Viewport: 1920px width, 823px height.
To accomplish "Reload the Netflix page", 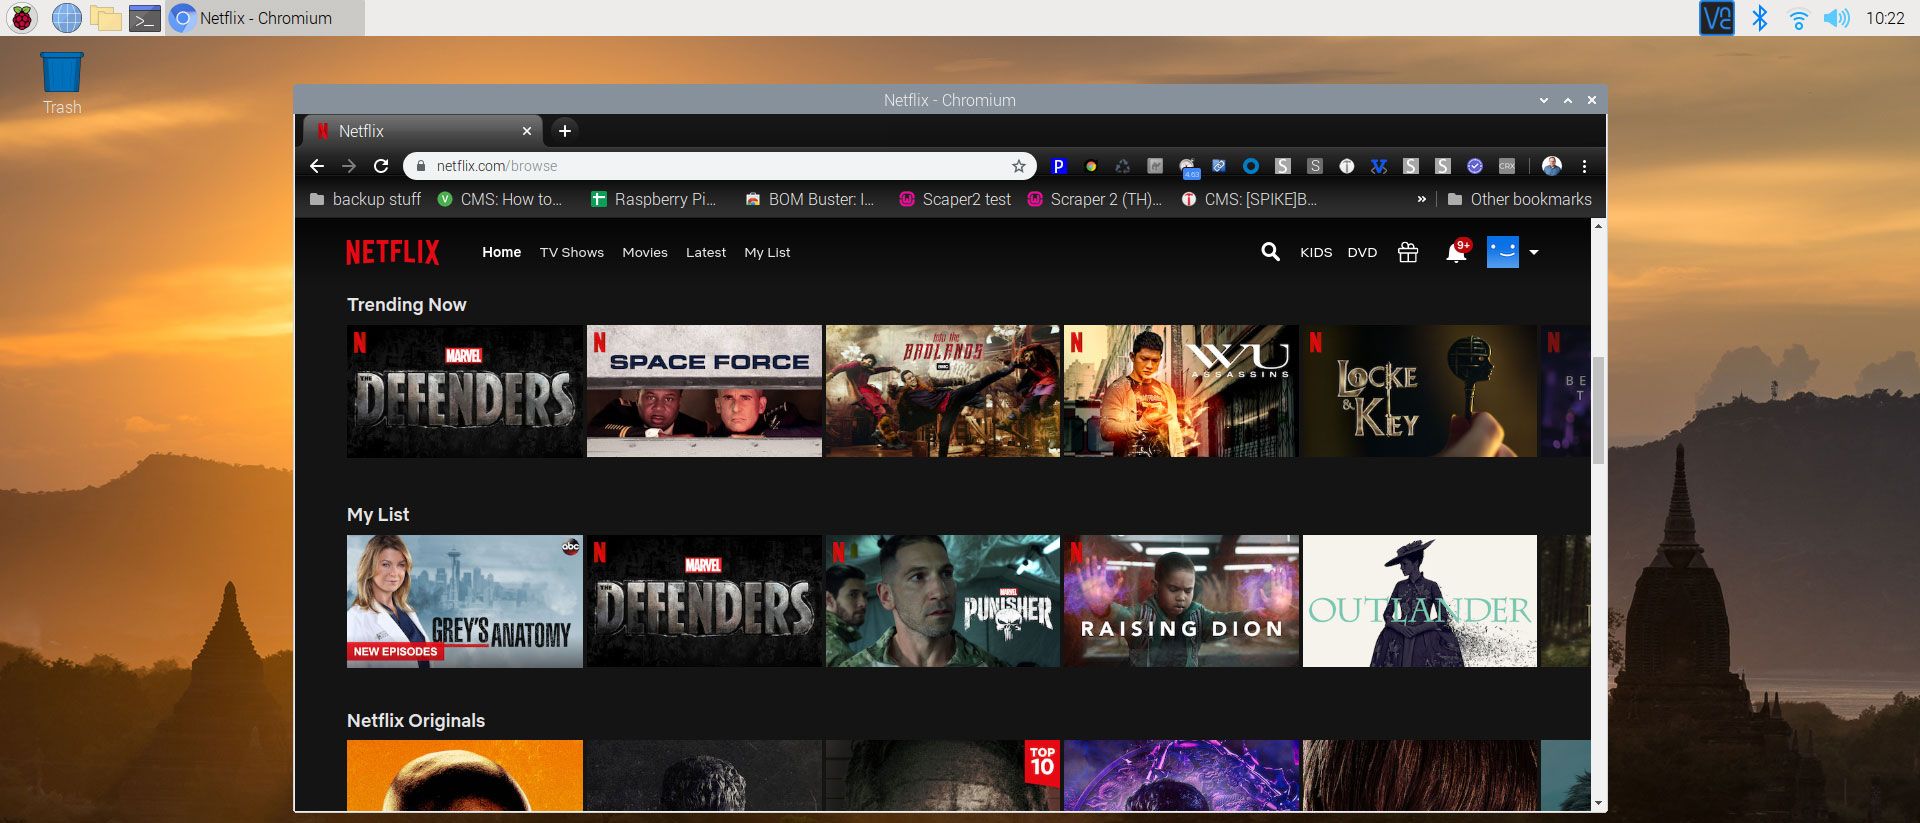I will click(x=381, y=166).
